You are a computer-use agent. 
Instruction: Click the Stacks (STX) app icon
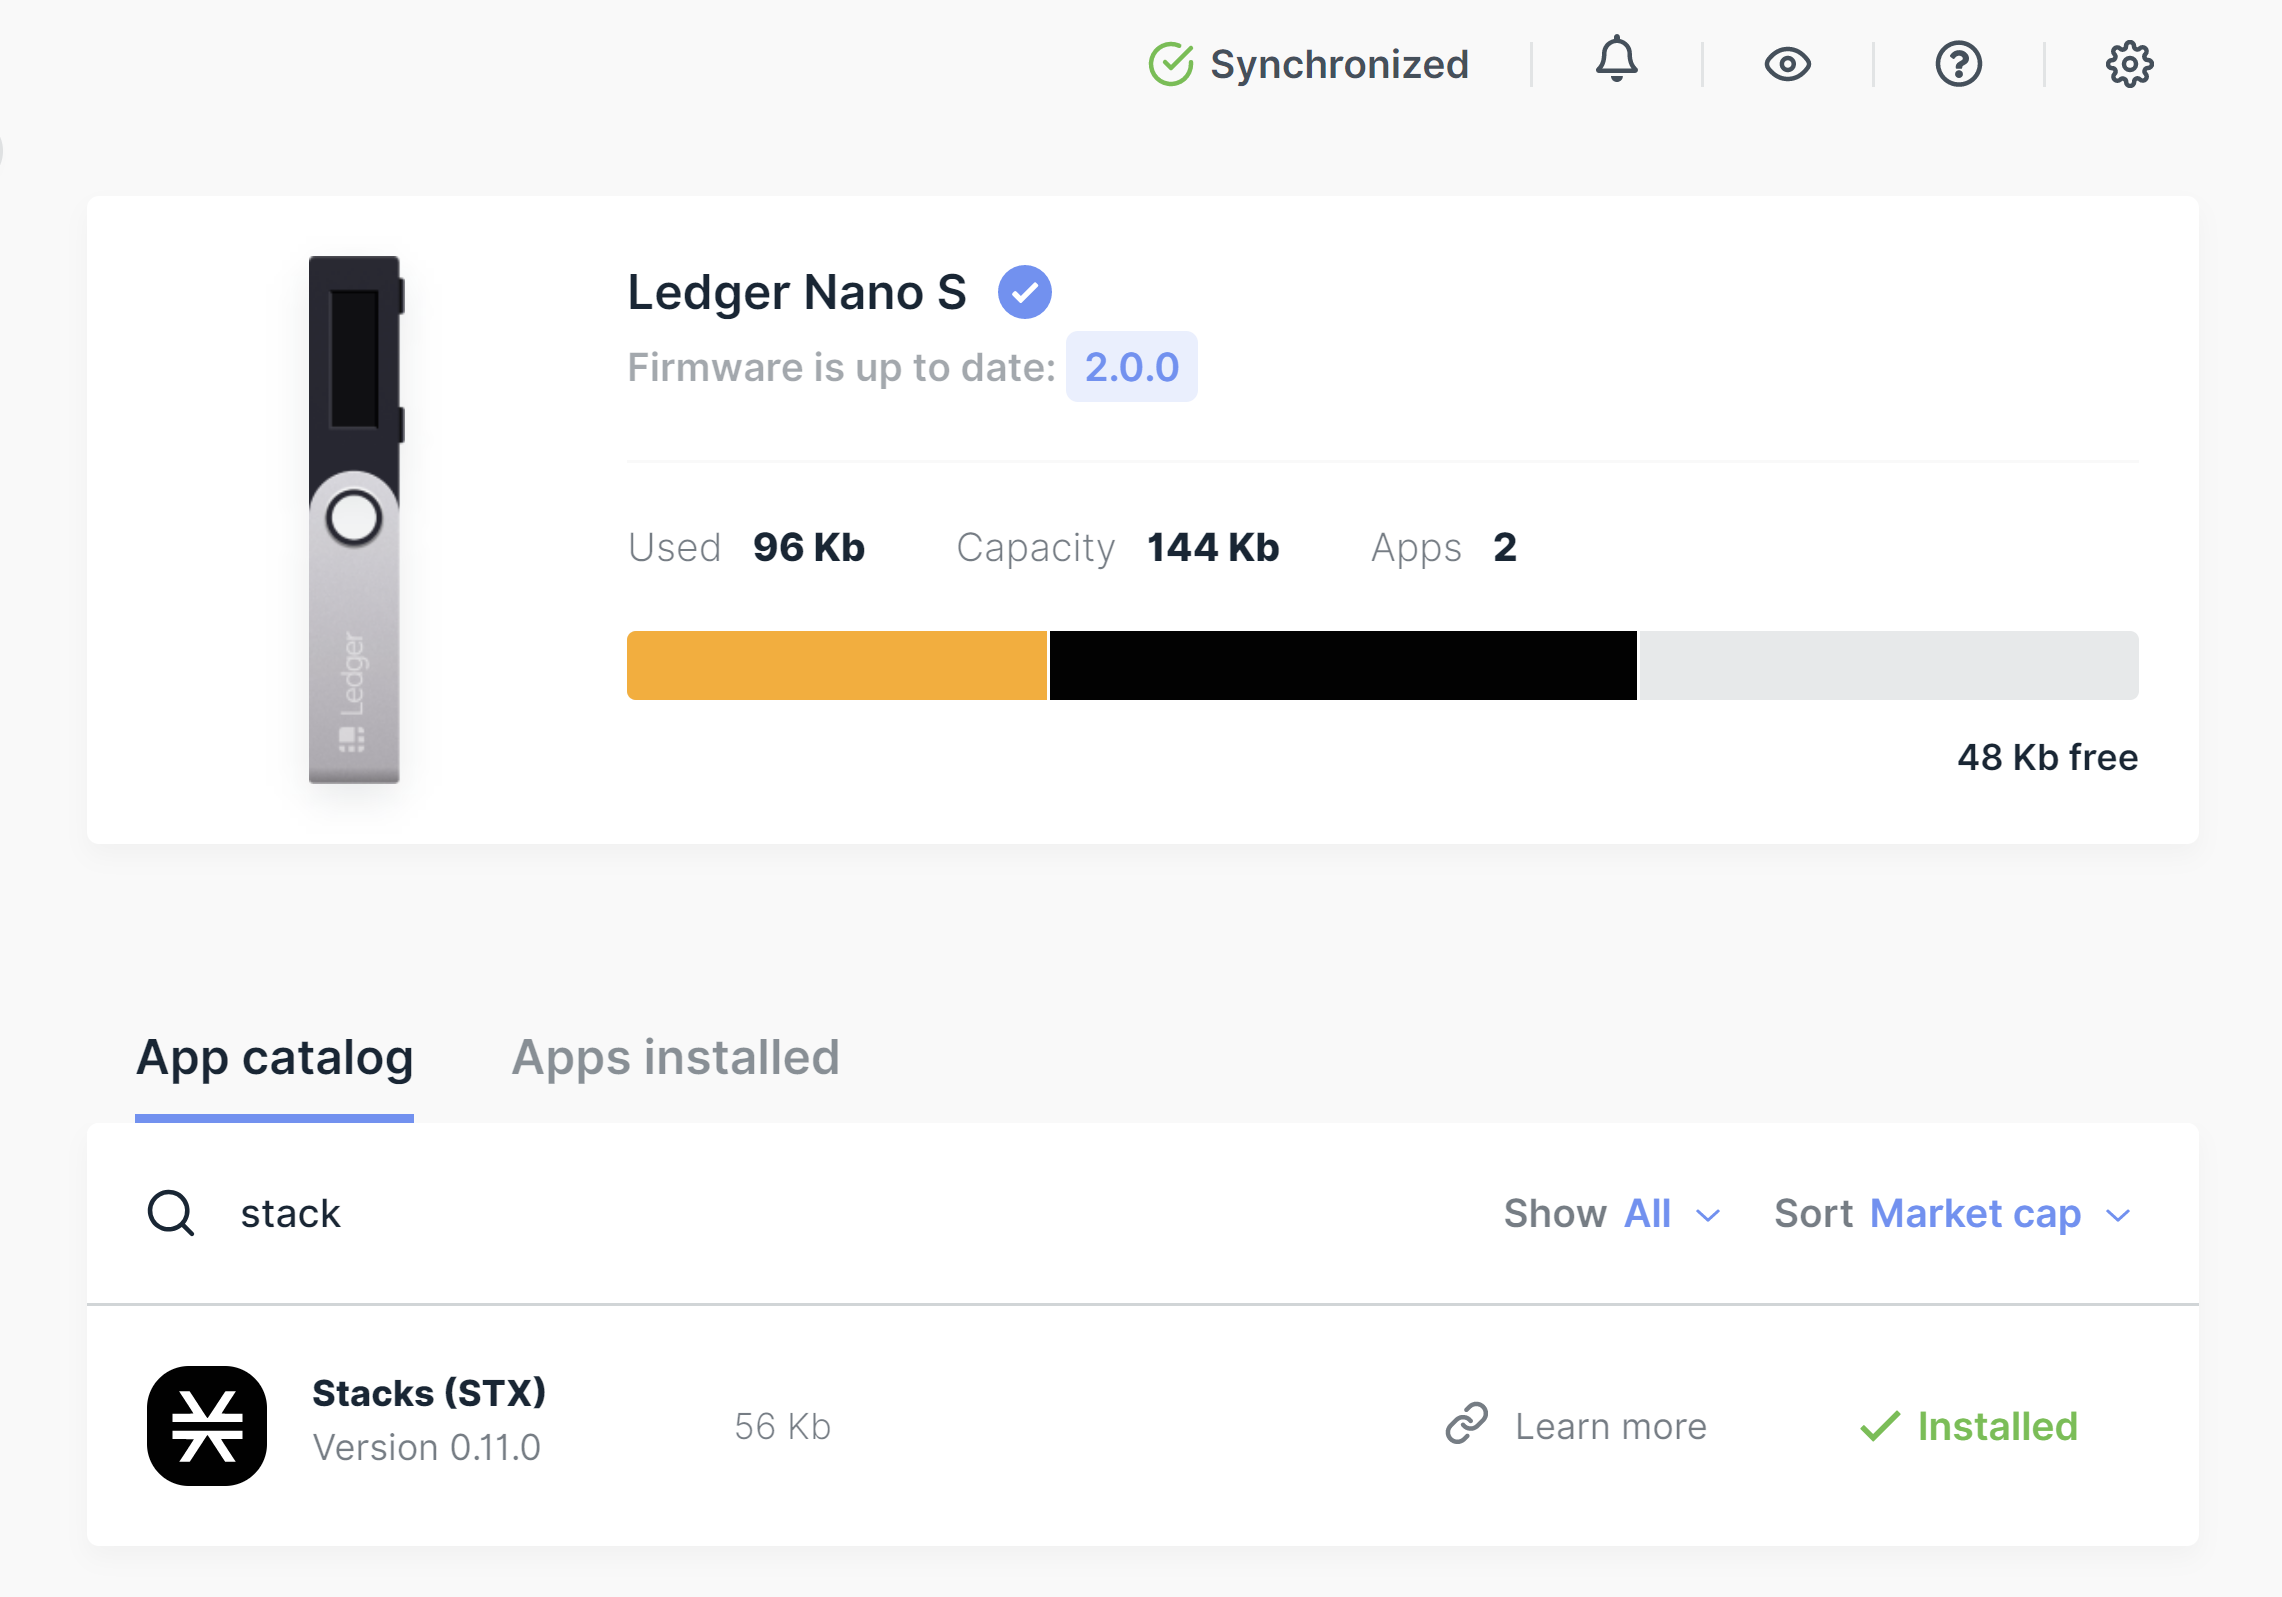(x=207, y=1425)
